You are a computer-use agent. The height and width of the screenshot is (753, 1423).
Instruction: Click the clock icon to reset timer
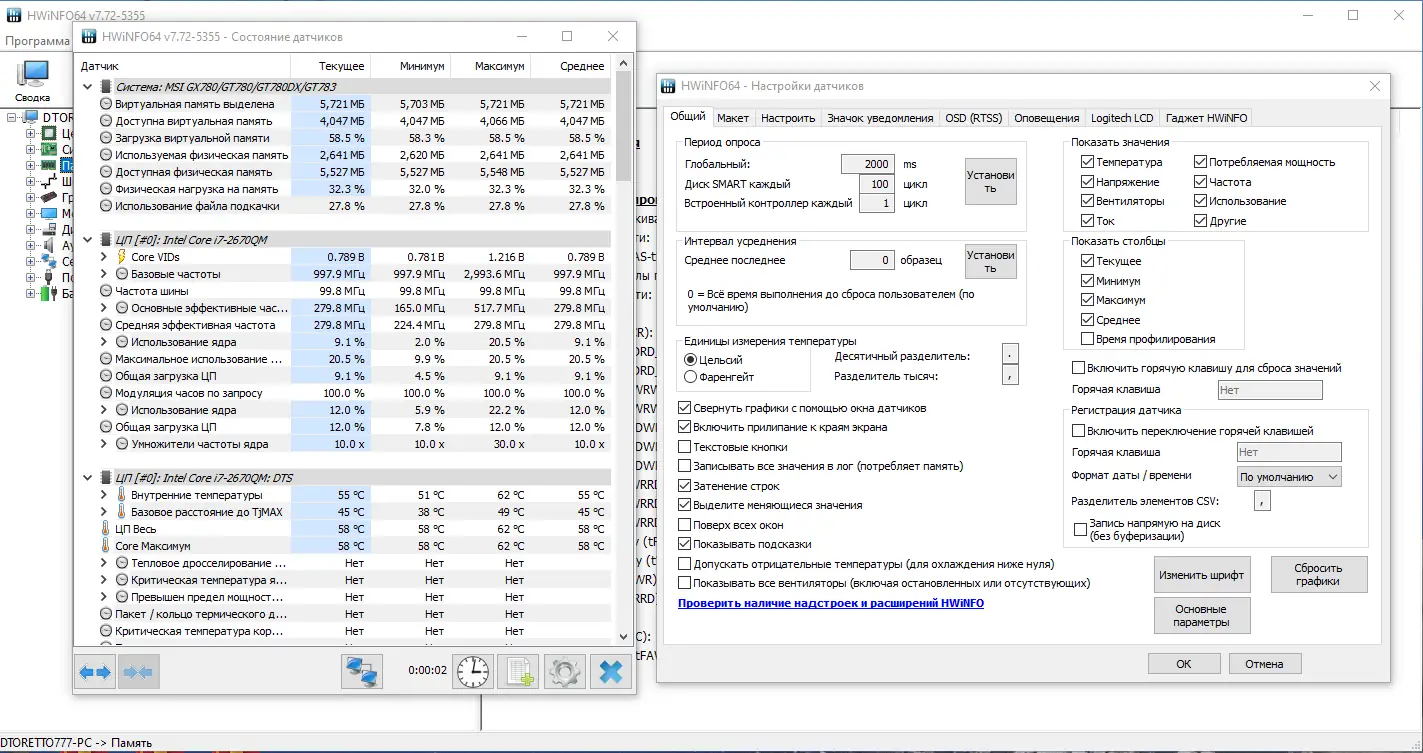pos(473,672)
